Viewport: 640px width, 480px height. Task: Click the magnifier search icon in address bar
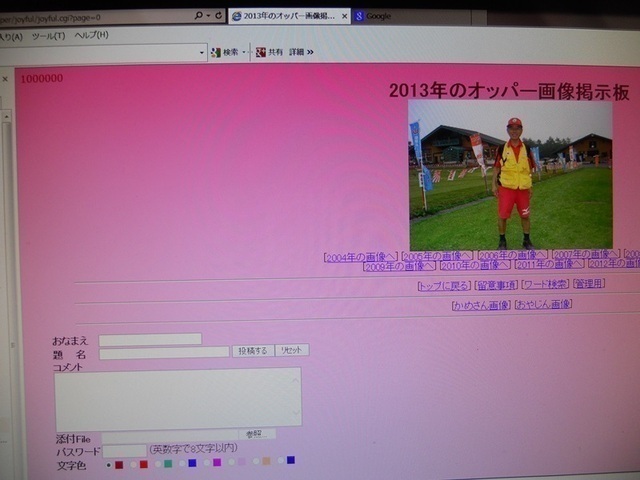coord(198,16)
